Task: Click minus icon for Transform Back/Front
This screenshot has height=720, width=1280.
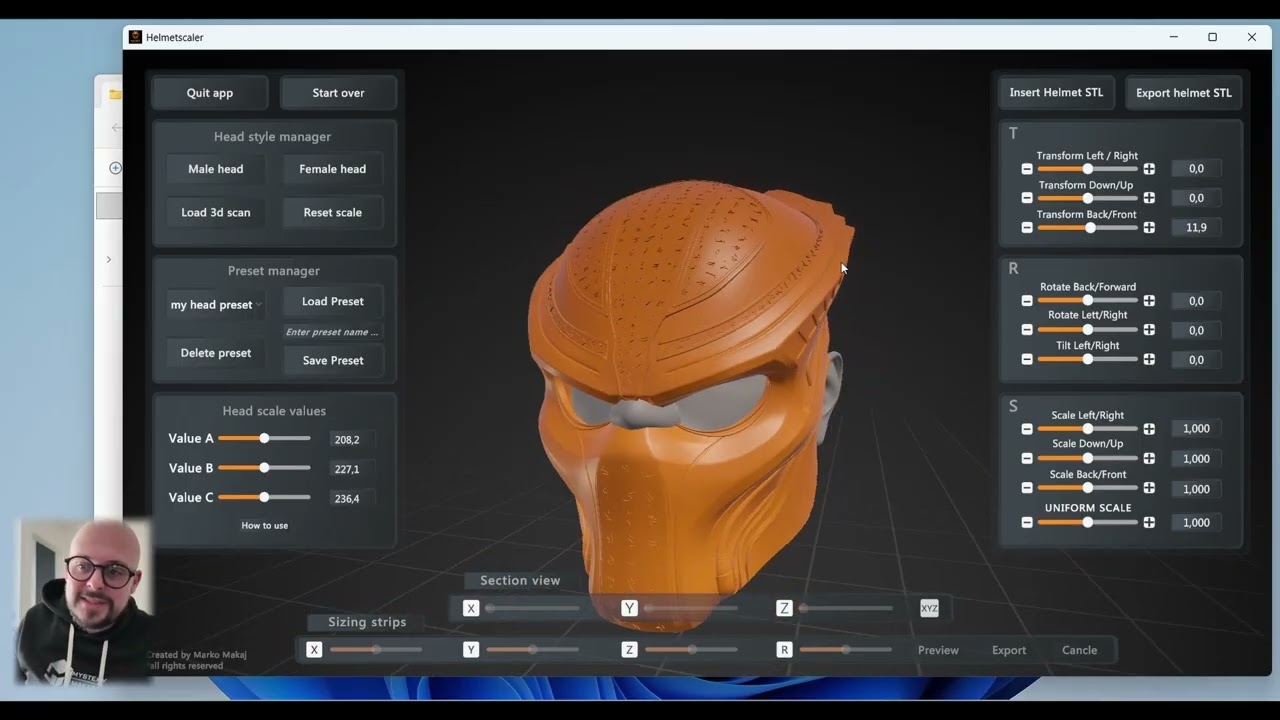Action: (x=1027, y=228)
